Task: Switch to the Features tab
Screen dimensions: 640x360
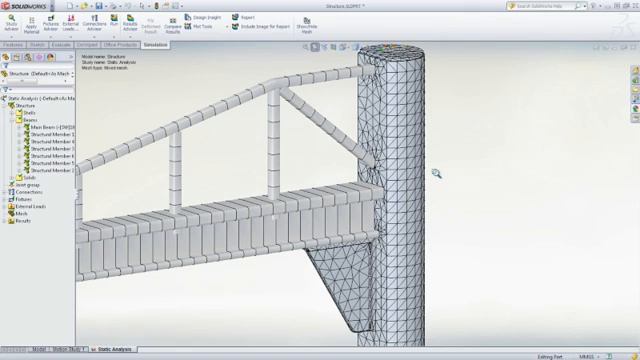Action: pos(13,45)
